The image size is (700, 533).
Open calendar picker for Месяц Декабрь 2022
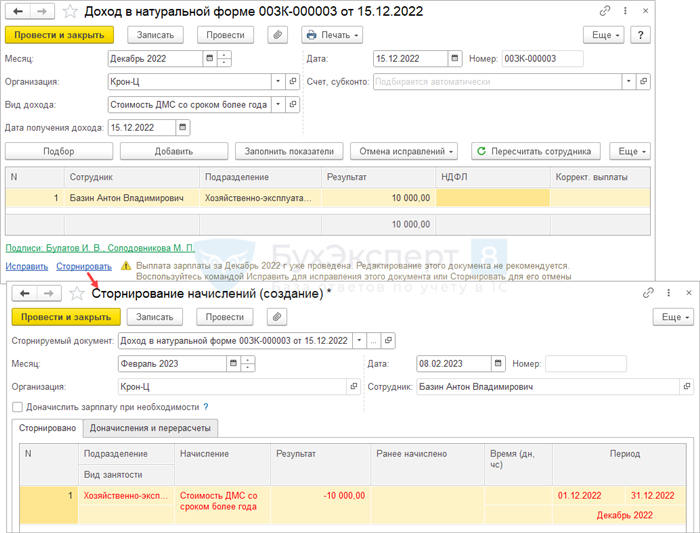point(209,58)
